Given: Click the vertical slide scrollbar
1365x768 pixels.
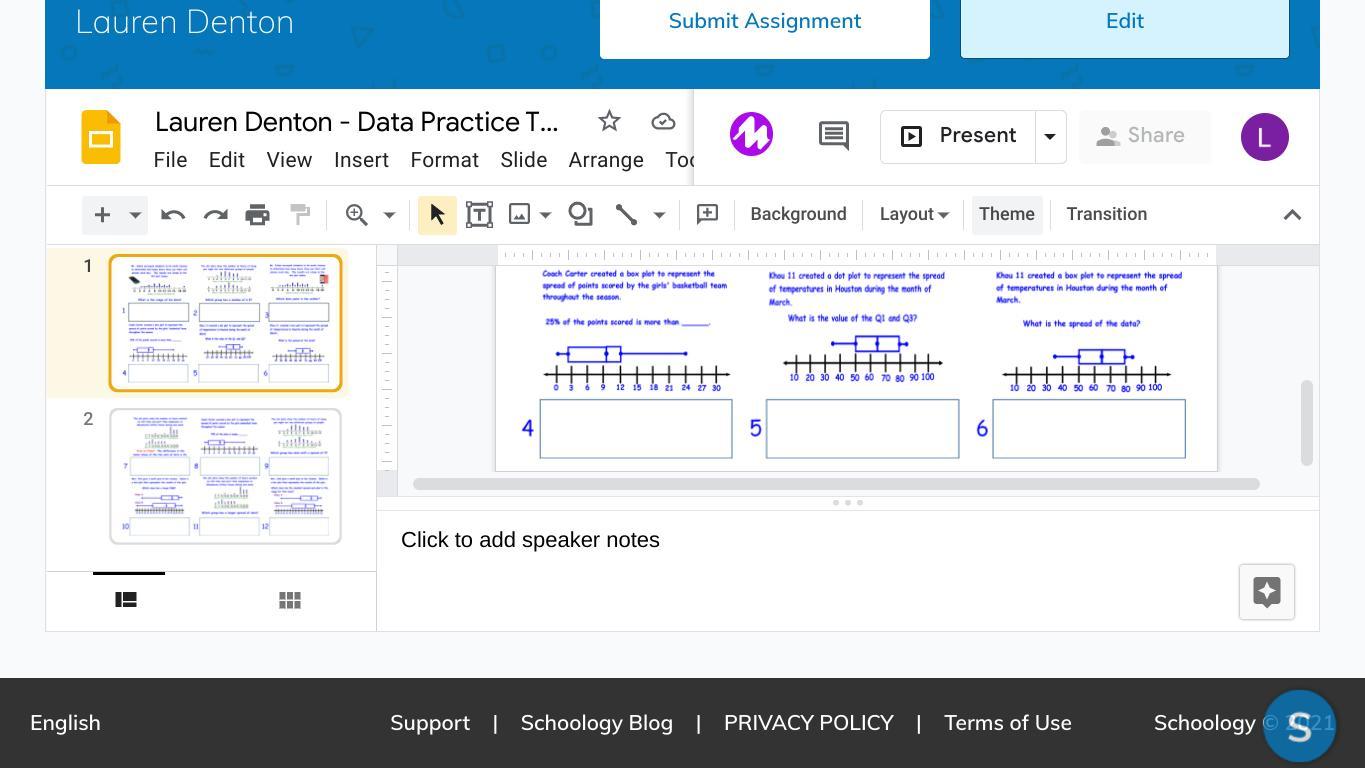Looking at the screenshot, I should 1306,422.
